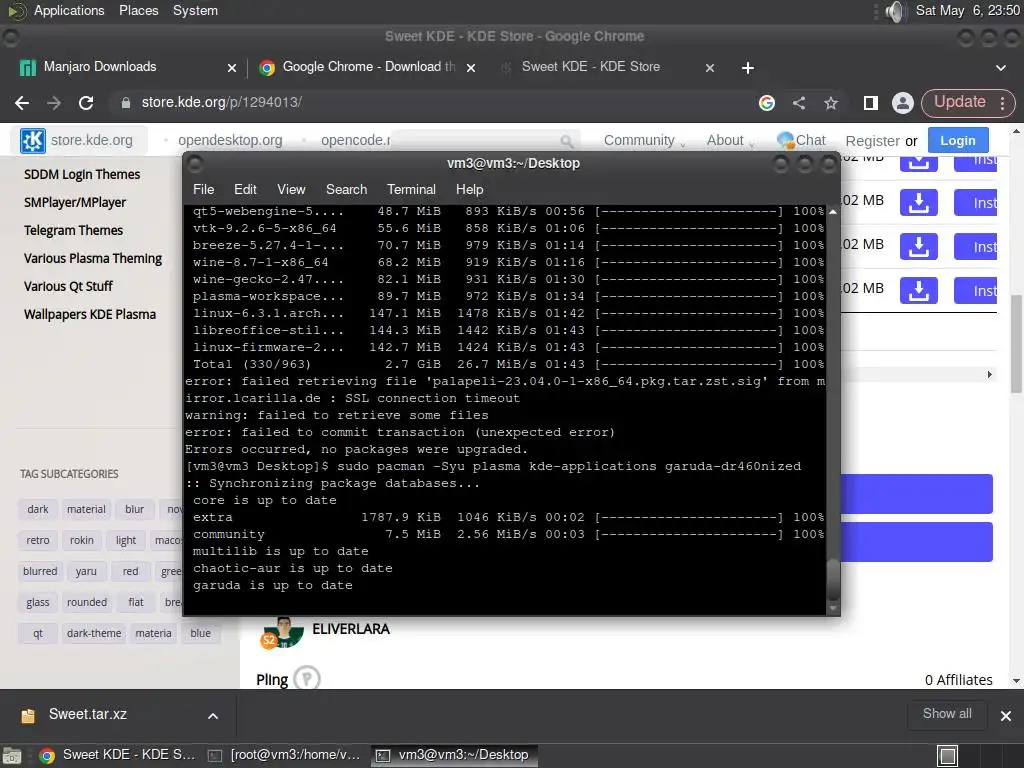Click the download icon on the second file row
The image size is (1024, 768).
coord(919,202)
